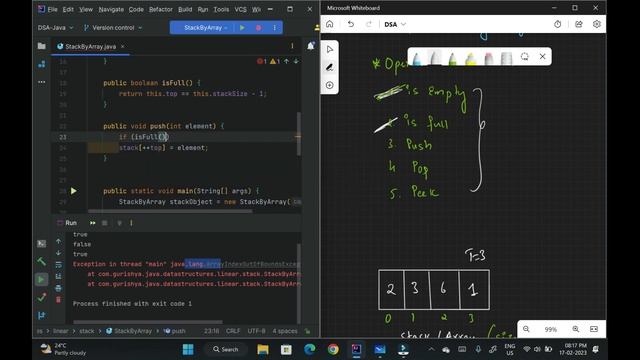Screen dimensions: 640x360
Task: Open the Git tool window icon
Action: point(42,316)
